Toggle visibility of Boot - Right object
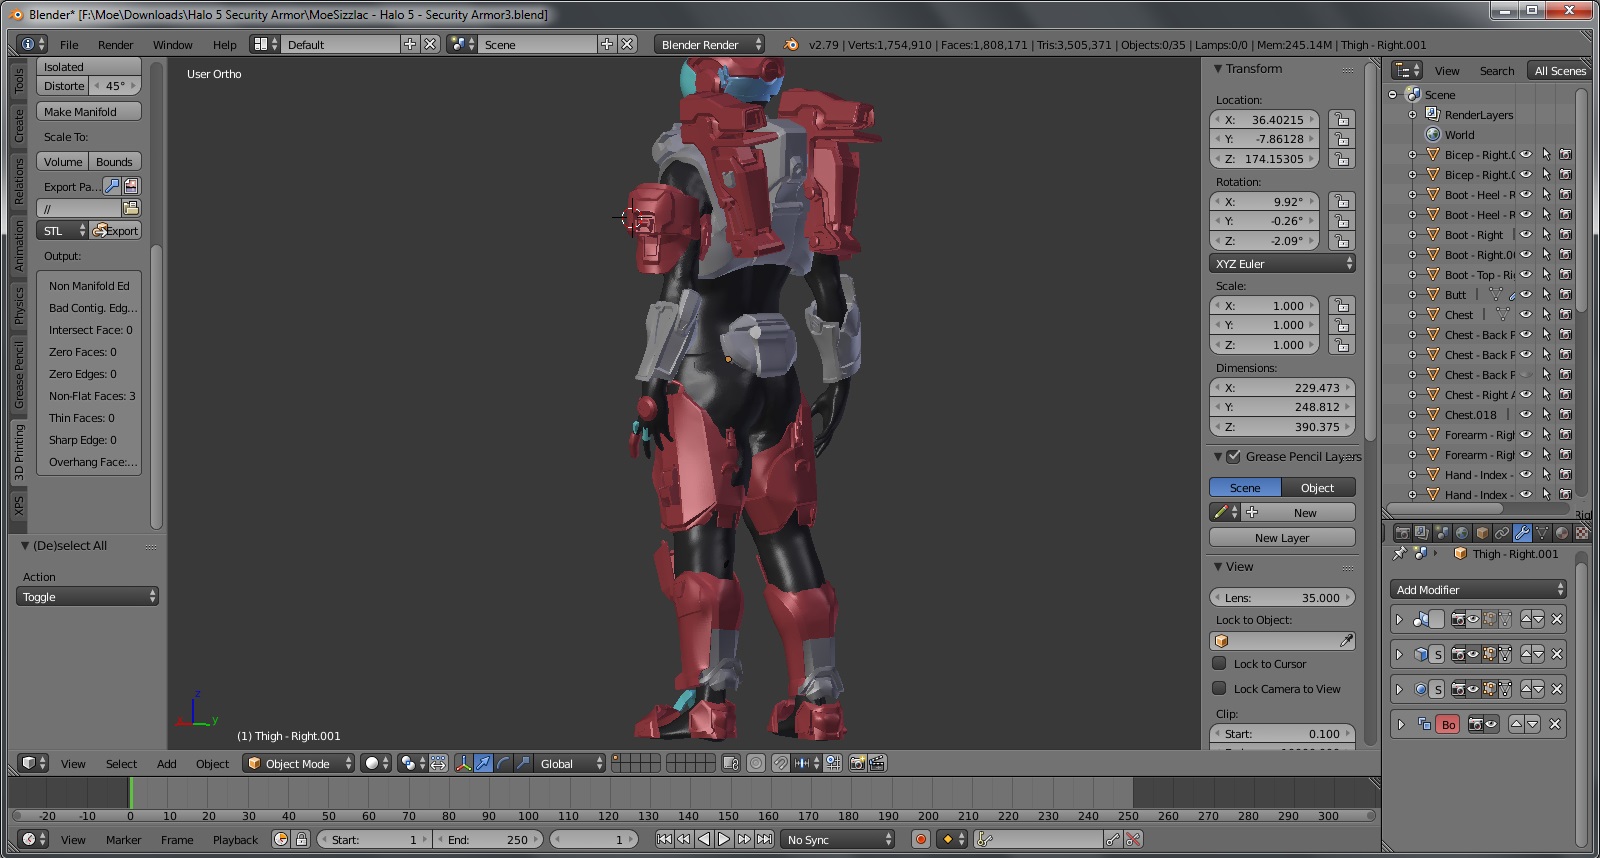The height and width of the screenshot is (858, 1600). (x=1526, y=234)
